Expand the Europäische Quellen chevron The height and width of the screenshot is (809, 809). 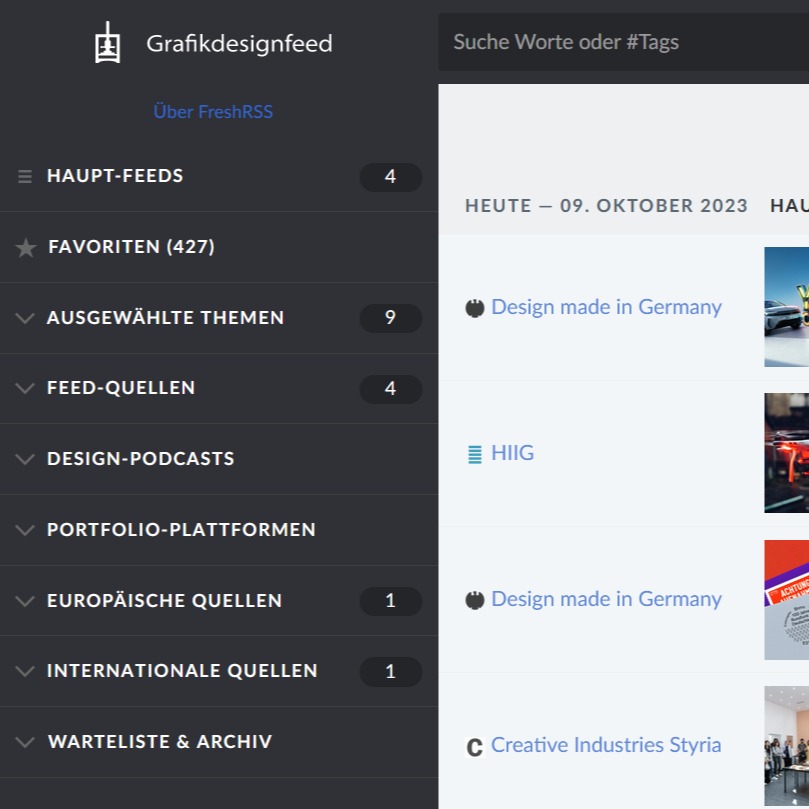click(x=25, y=601)
